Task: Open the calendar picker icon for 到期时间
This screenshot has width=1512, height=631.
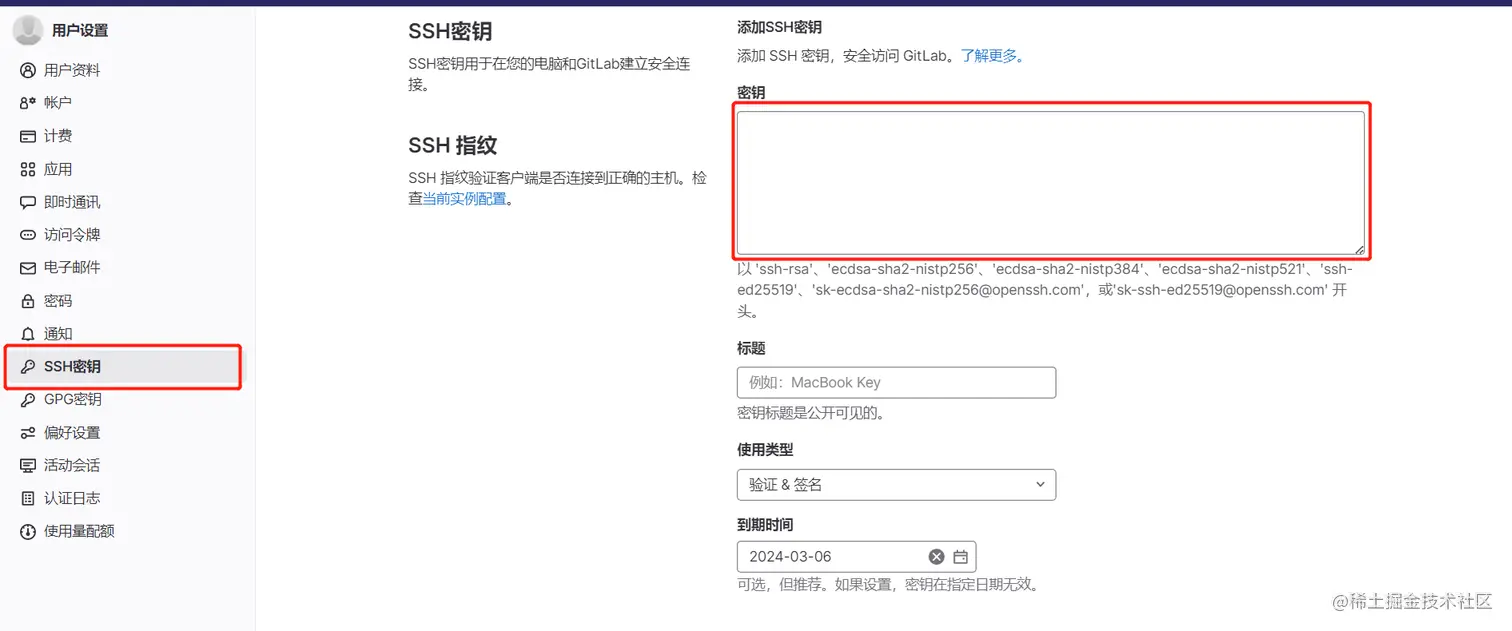Action: 960,557
